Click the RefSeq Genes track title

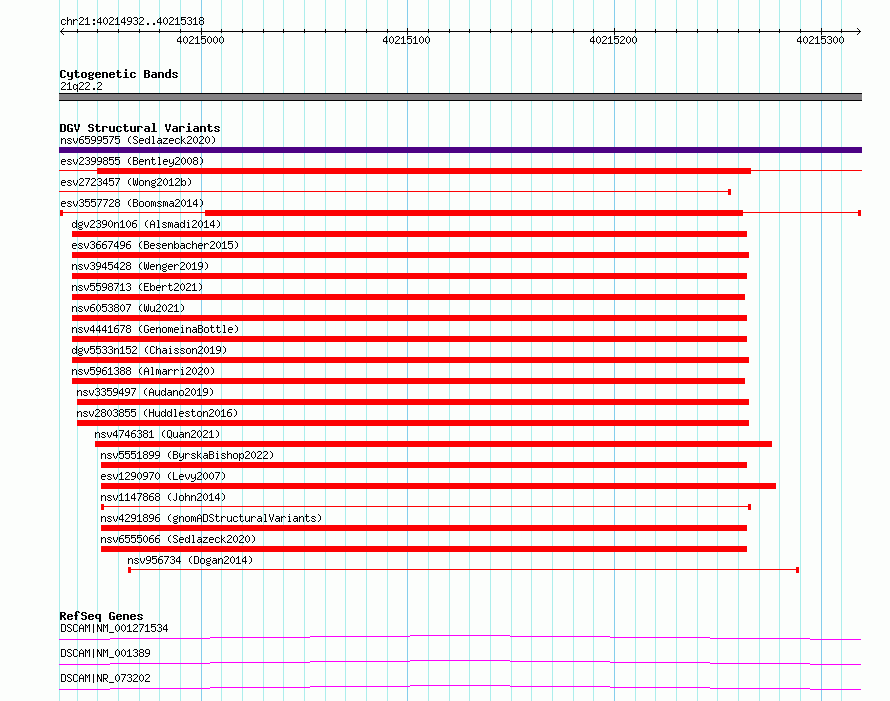[x=101, y=616]
